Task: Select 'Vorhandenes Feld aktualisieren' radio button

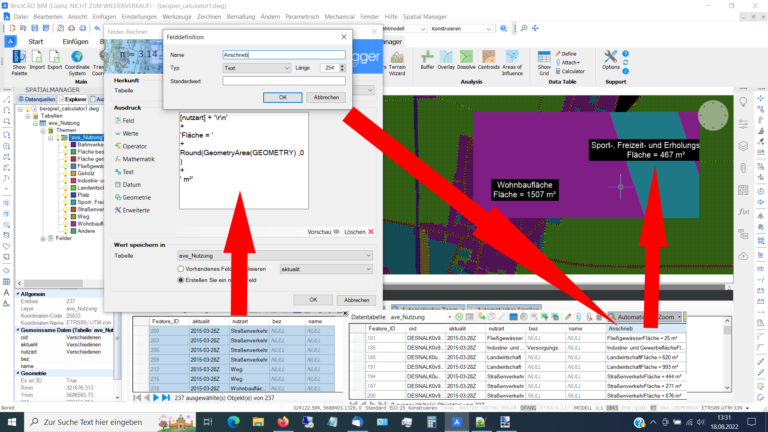Action: tap(180, 269)
